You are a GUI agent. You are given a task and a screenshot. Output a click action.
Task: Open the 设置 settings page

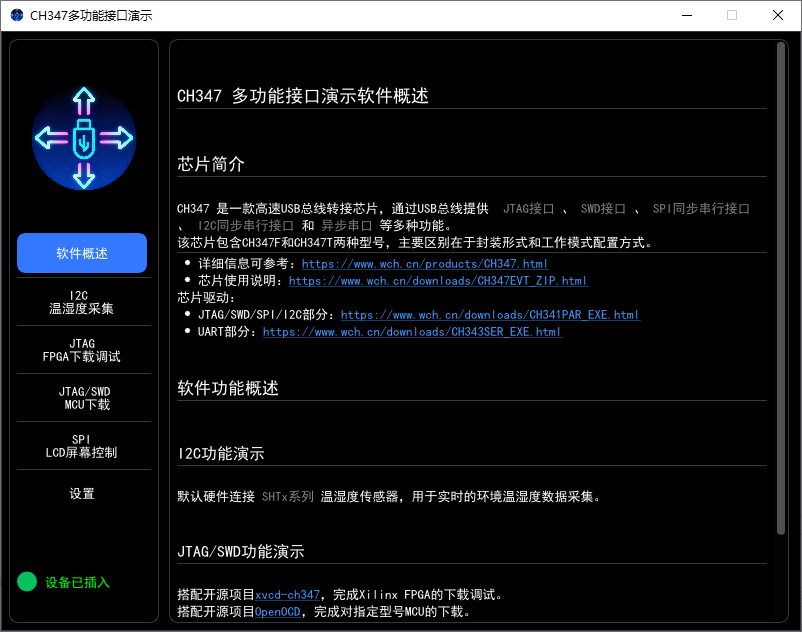(81, 493)
